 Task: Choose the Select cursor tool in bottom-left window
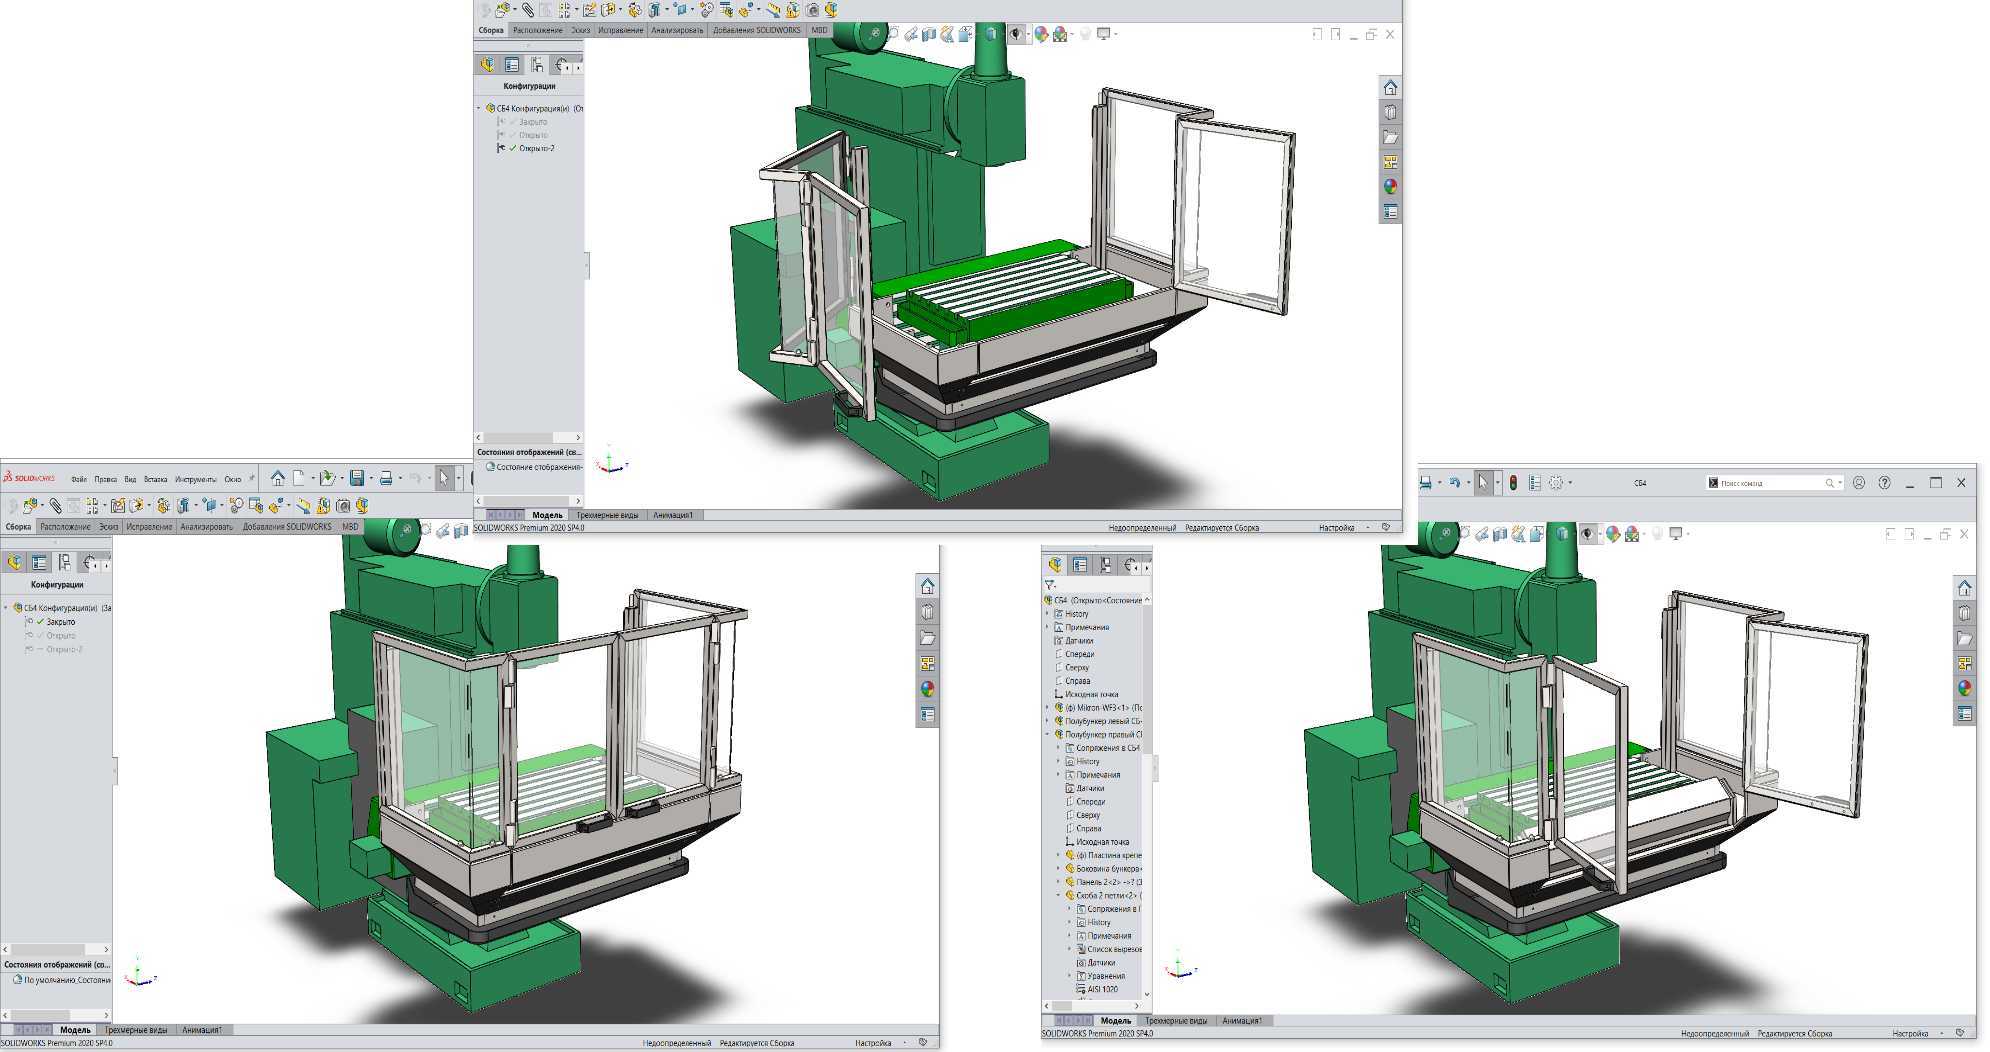point(445,478)
